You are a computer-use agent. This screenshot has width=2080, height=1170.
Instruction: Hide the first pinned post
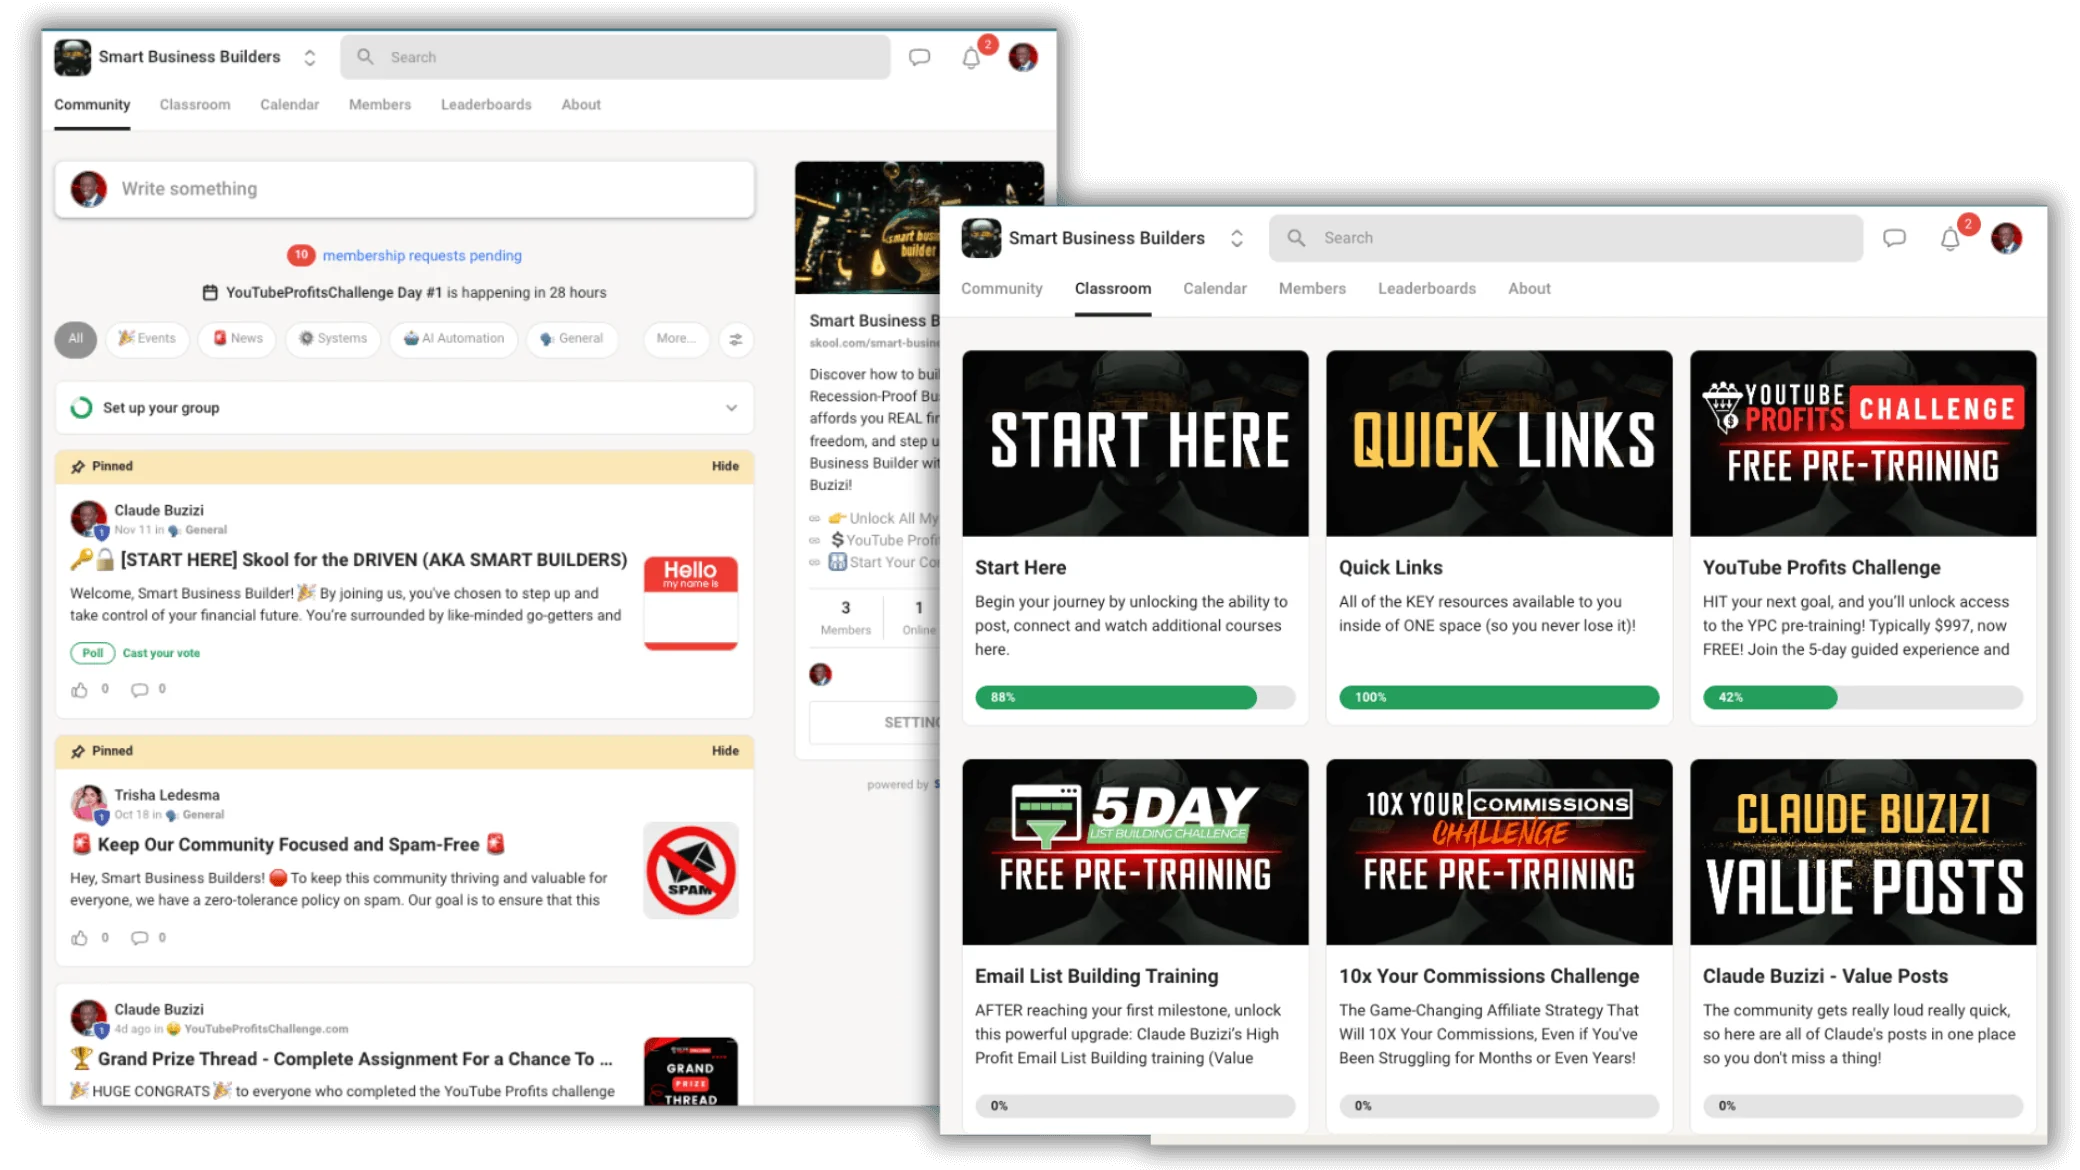point(725,467)
